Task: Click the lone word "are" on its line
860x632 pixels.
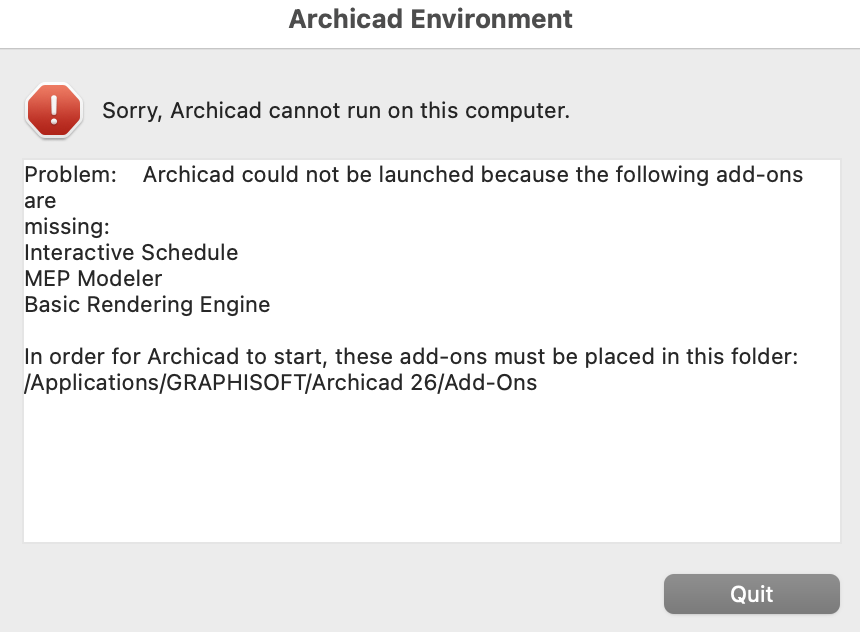Action: (x=41, y=201)
